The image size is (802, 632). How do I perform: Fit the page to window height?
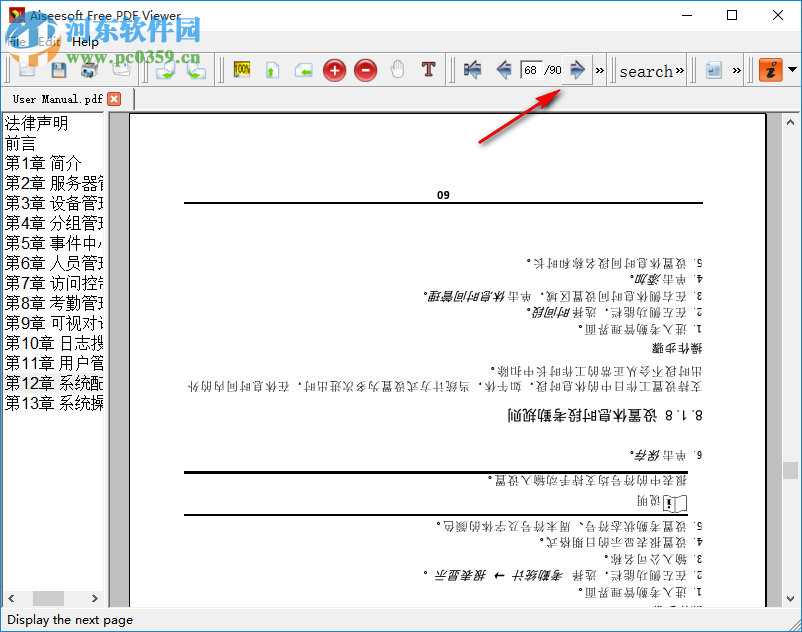coord(272,70)
